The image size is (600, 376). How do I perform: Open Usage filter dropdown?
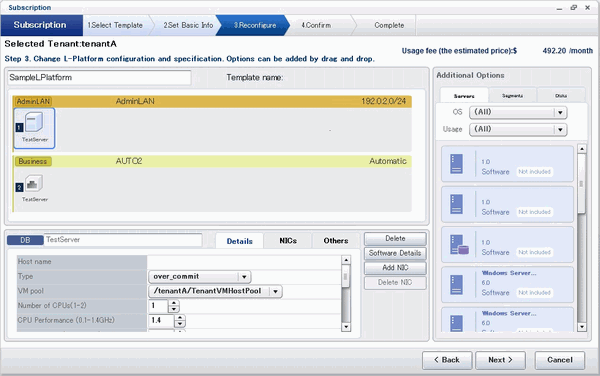tap(560, 130)
